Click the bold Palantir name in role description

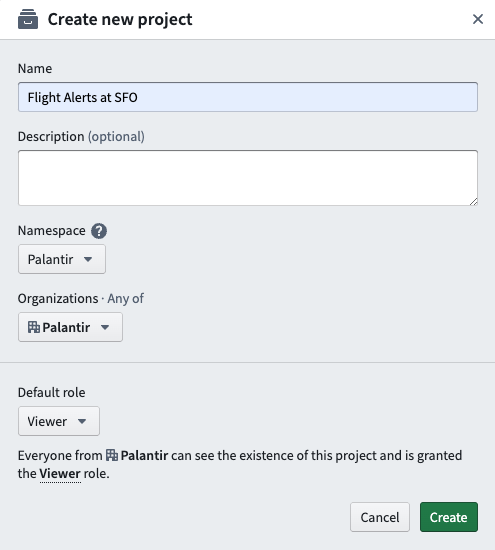pos(144,455)
